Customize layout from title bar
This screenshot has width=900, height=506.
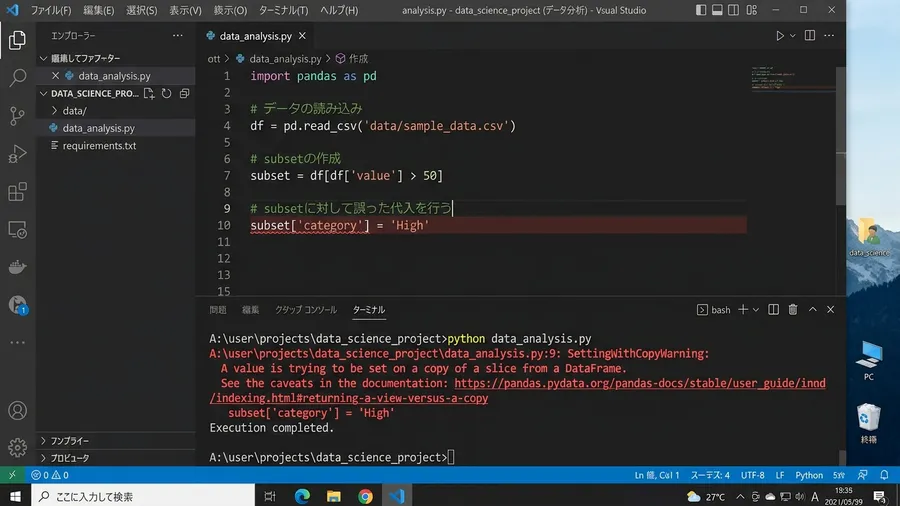click(x=751, y=10)
